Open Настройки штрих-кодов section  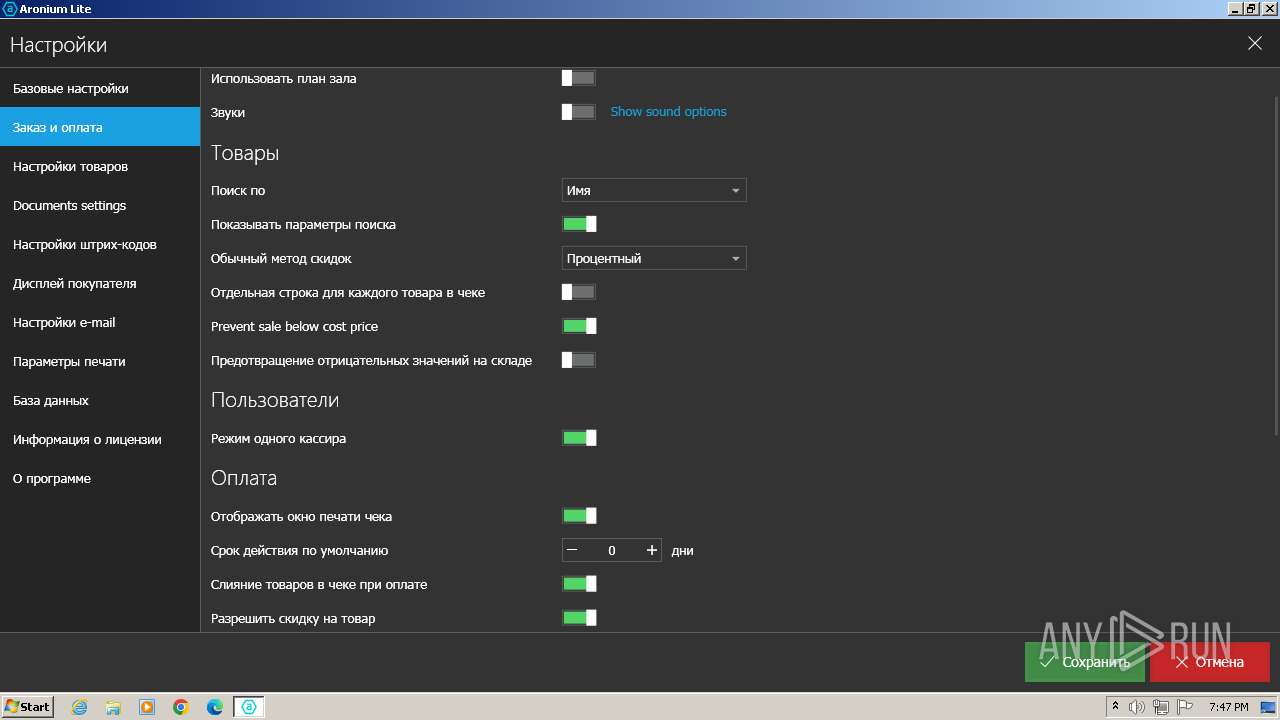tap(100, 244)
